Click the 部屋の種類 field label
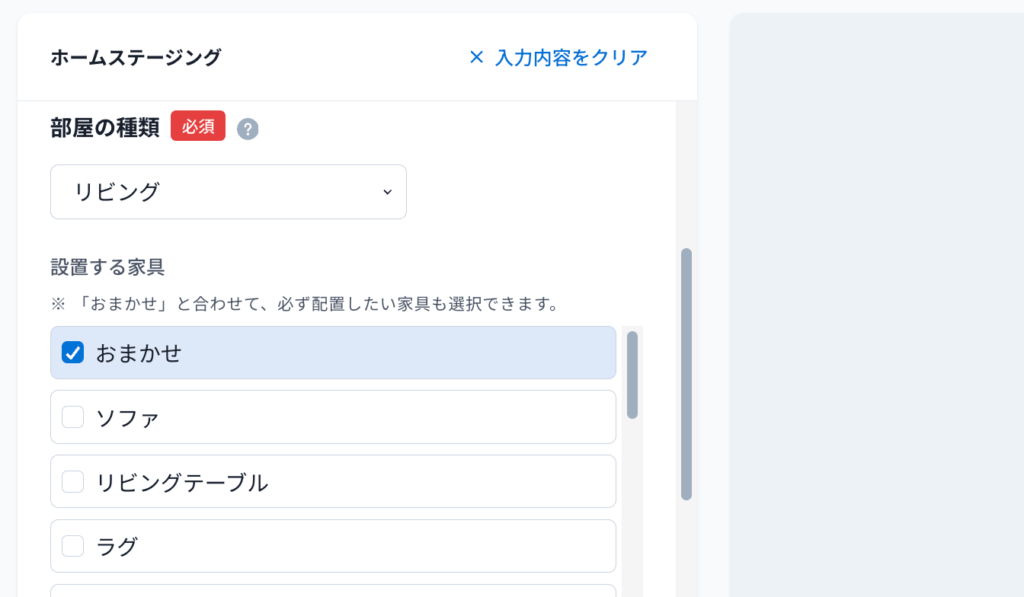Screen dimensions: 1024x597 (x=105, y=127)
